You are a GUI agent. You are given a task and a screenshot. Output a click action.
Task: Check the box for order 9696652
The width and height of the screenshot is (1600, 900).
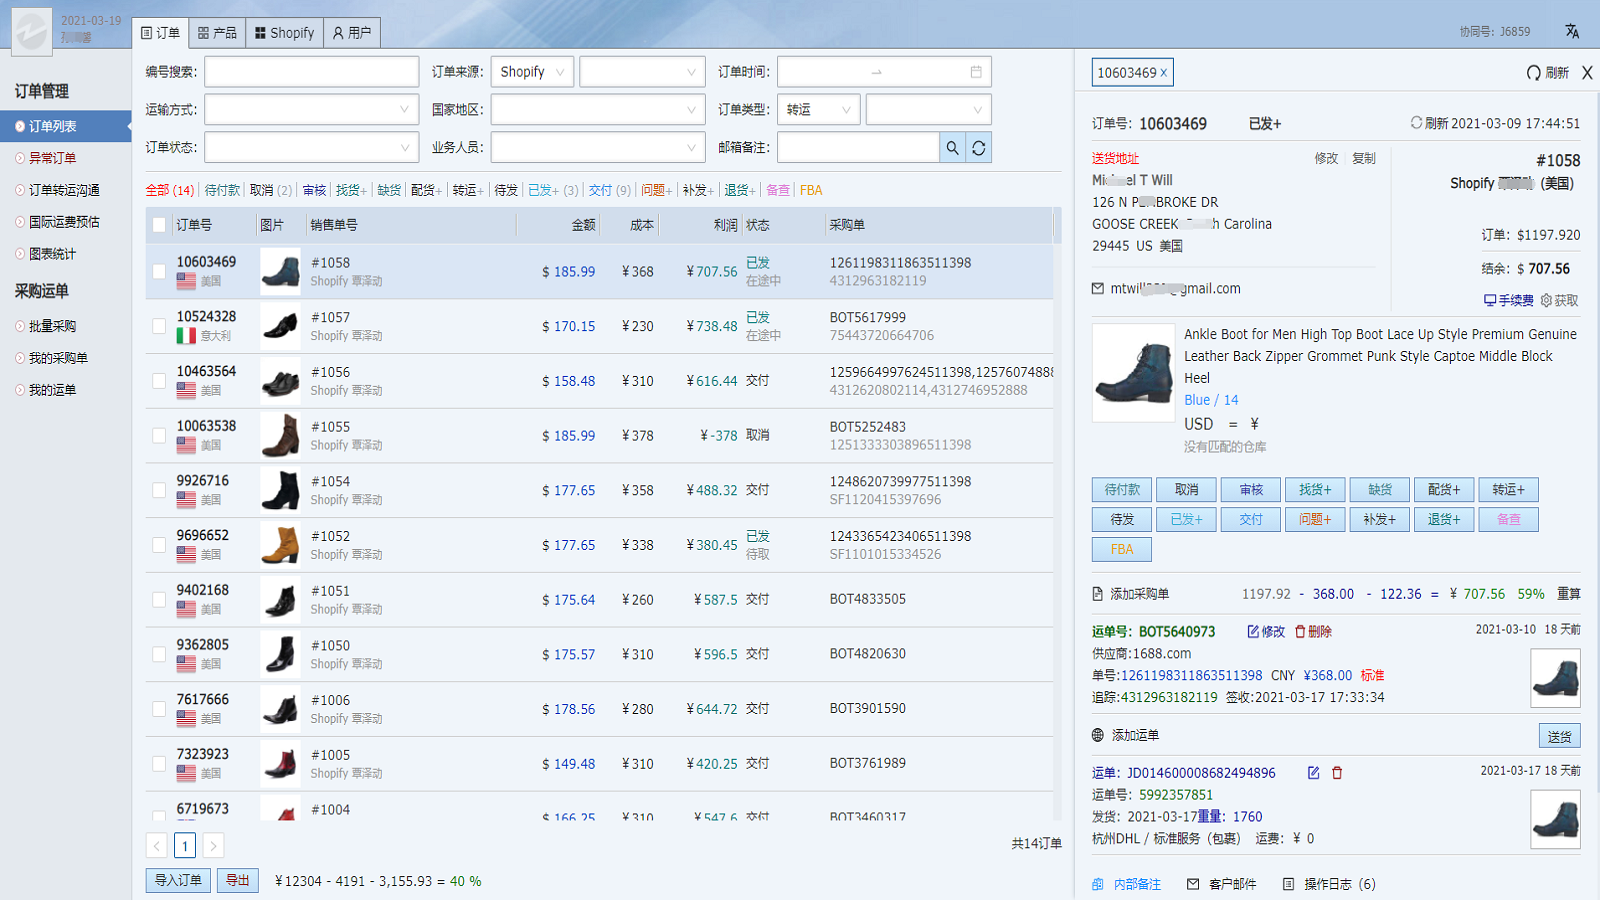[x=159, y=545]
